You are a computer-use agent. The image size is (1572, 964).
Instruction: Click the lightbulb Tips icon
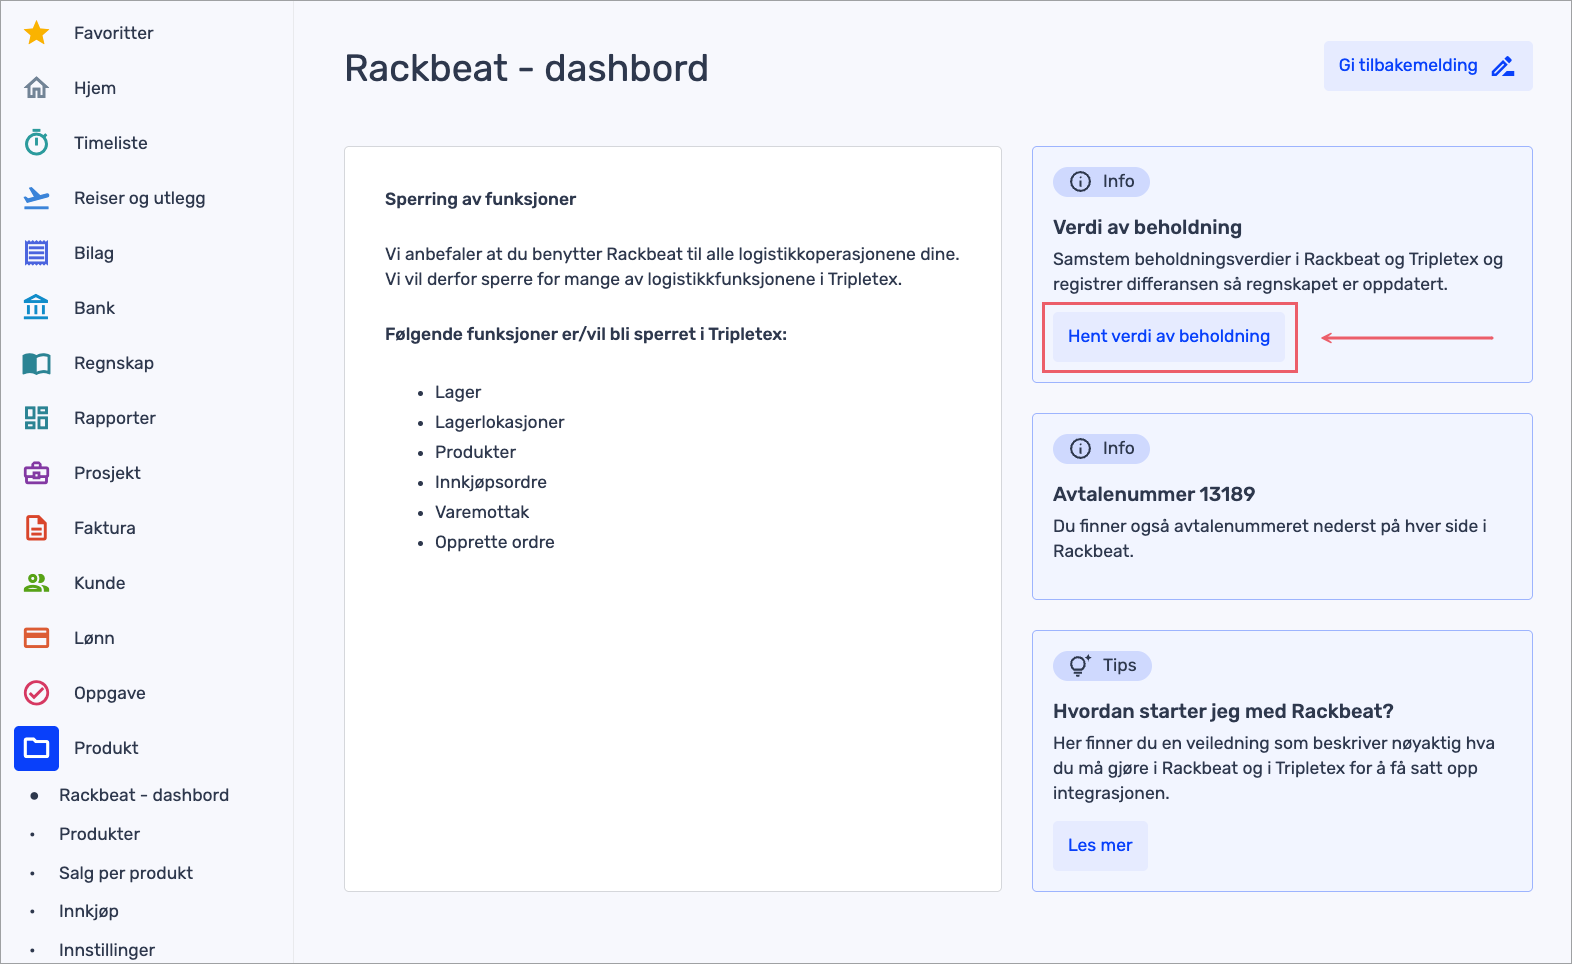tap(1080, 666)
